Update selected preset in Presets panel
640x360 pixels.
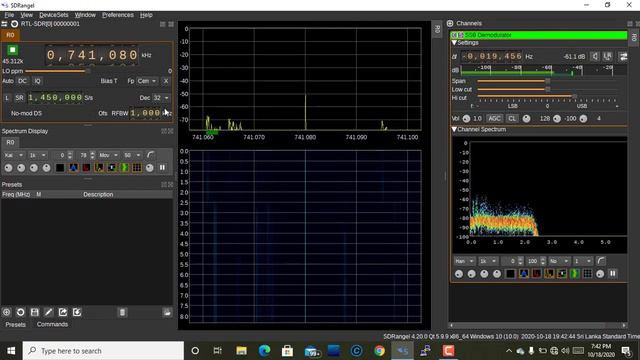click(x=20, y=313)
